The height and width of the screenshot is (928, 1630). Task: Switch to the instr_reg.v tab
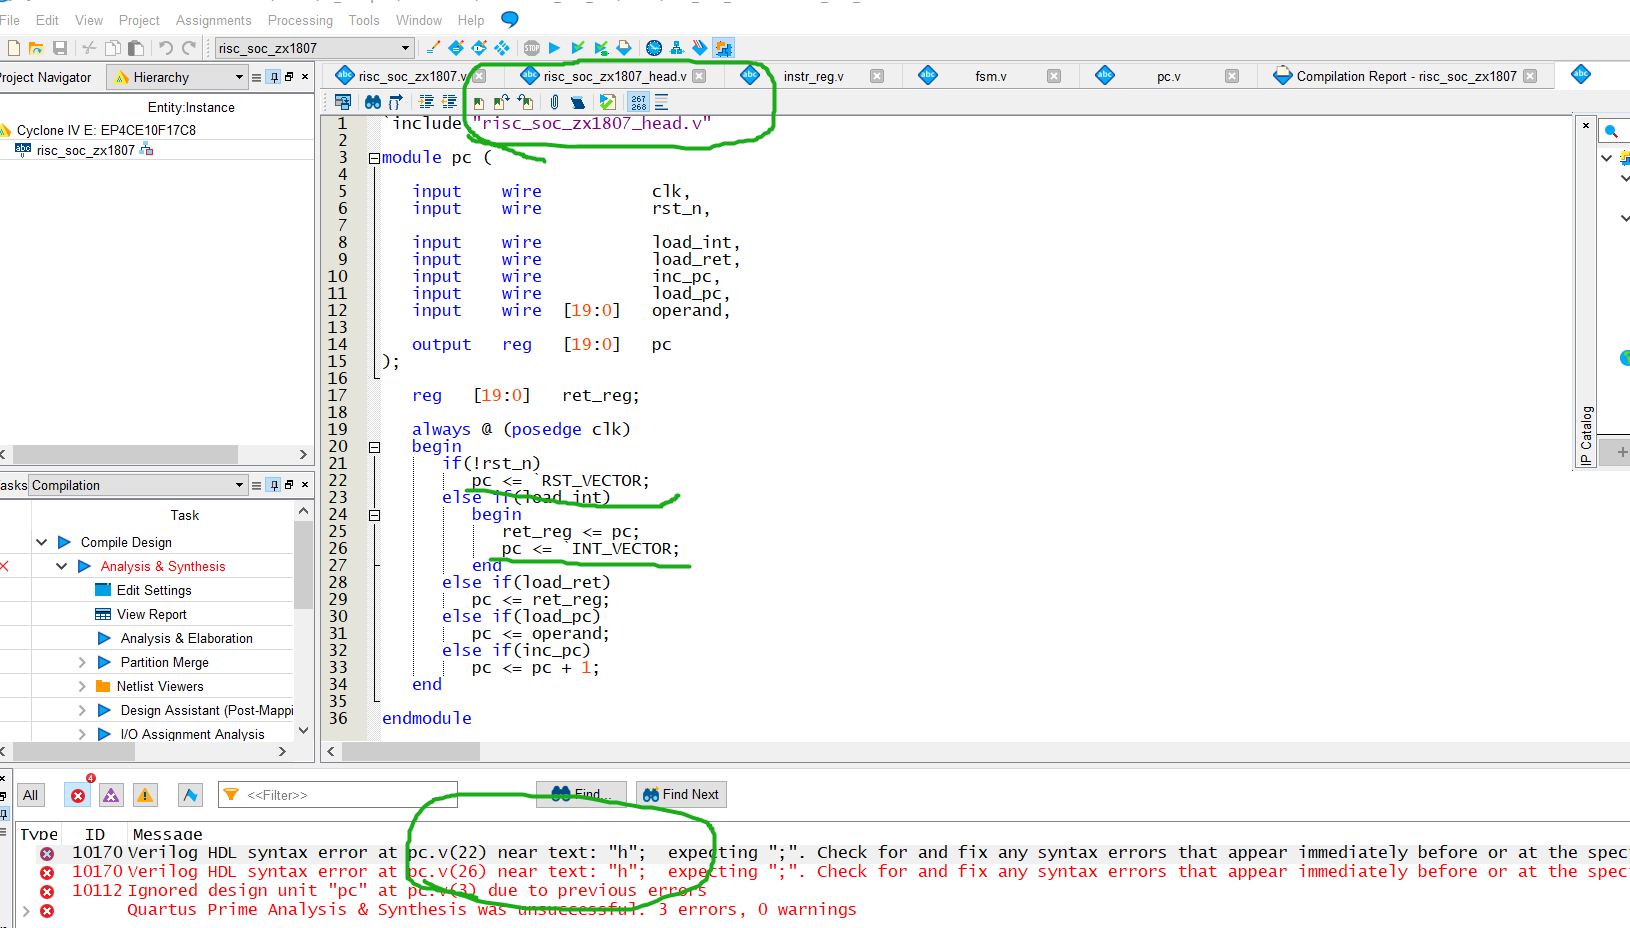click(x=814, y=75)
